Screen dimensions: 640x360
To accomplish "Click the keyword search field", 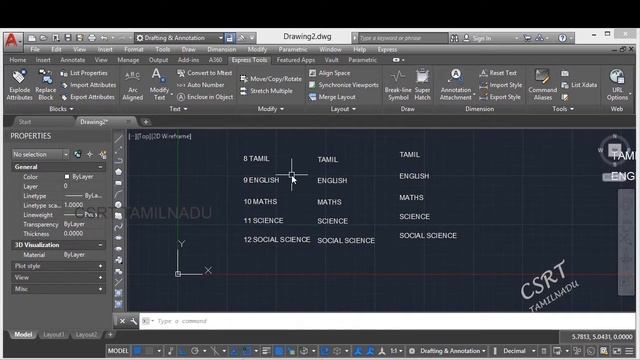I will [x=402, y=38].
